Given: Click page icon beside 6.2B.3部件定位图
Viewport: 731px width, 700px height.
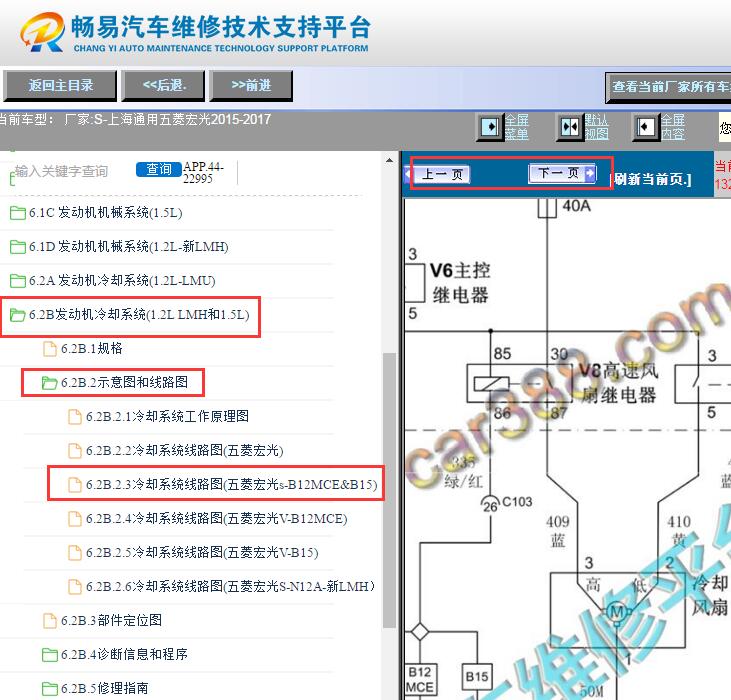Looking at the screenshot, I should coord(50,620).
